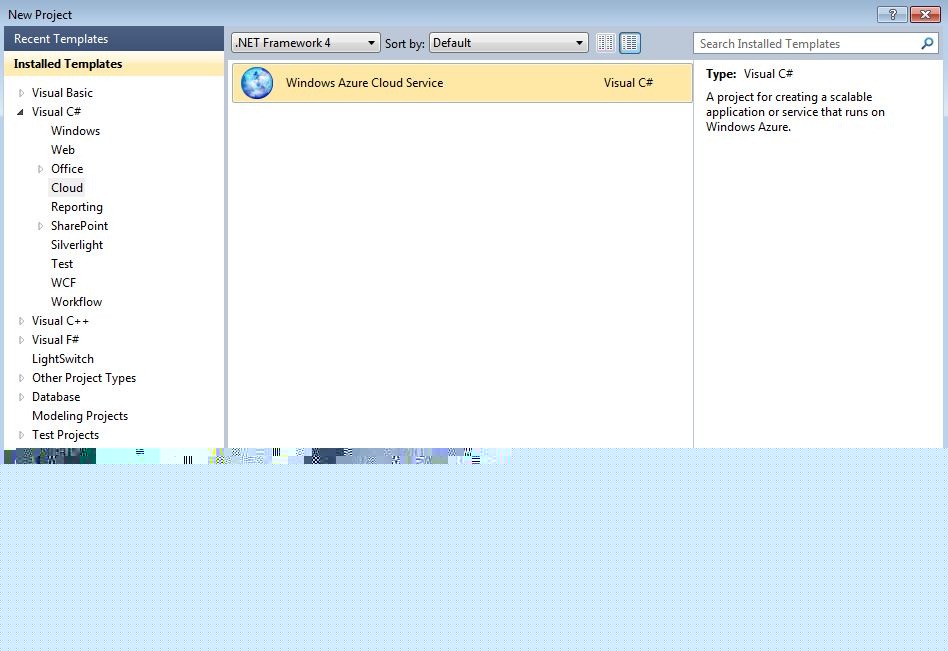Image resolution: width=948 pixels, height=651 pixels.
Task: Expand the Test Projects node
Action: click(21, 435)
